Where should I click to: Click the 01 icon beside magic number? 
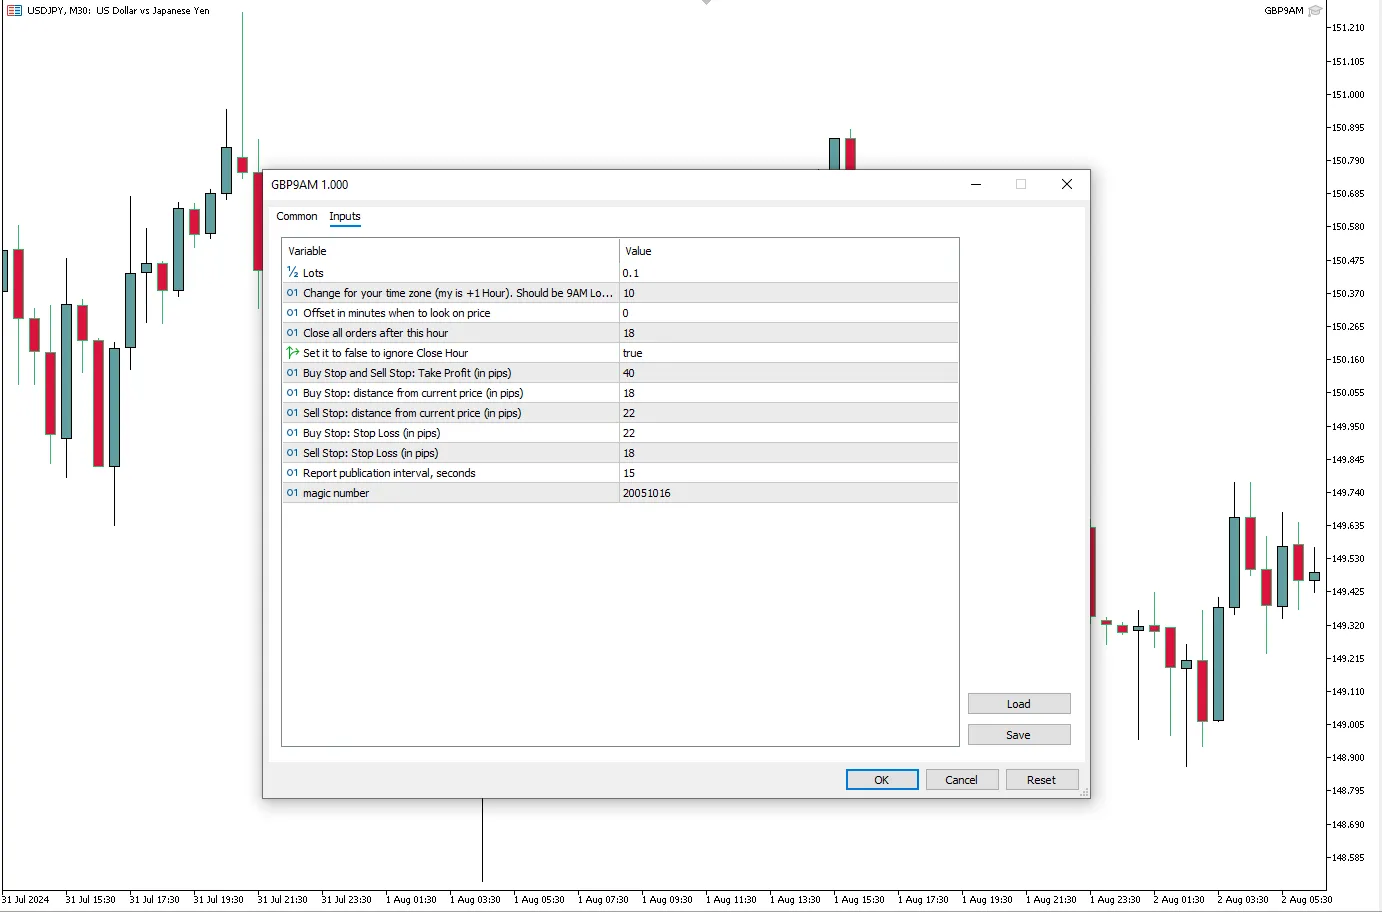click(292, 493)
